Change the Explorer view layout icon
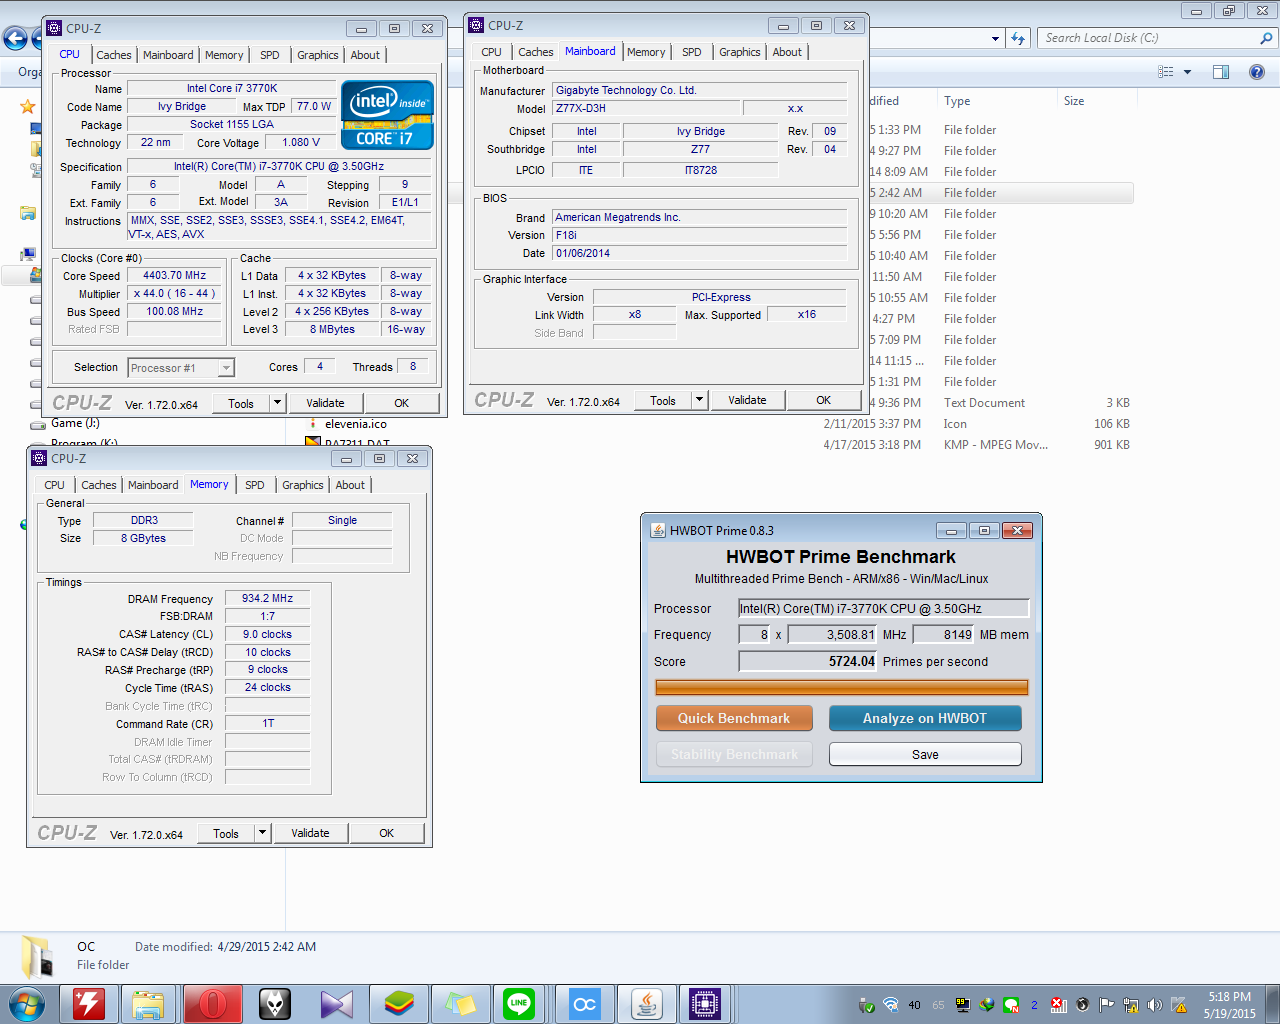The width and height of the screenshot is (1280, 1024). (x=1165, y=72)
